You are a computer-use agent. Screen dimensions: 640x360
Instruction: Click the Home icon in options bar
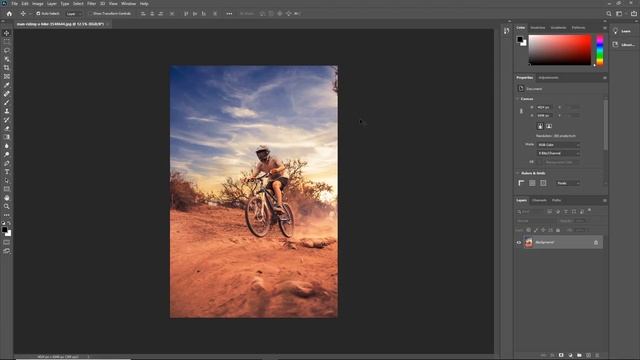[9, 13]
